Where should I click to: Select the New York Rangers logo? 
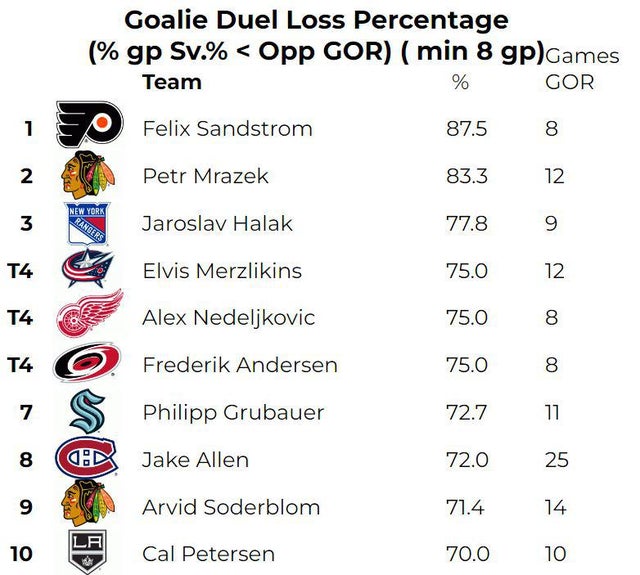[88, 223]
